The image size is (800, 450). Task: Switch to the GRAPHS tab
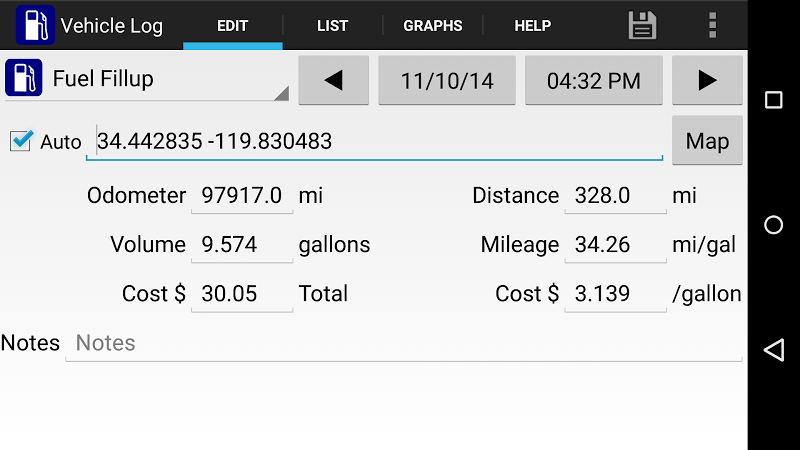click(433, 25)
